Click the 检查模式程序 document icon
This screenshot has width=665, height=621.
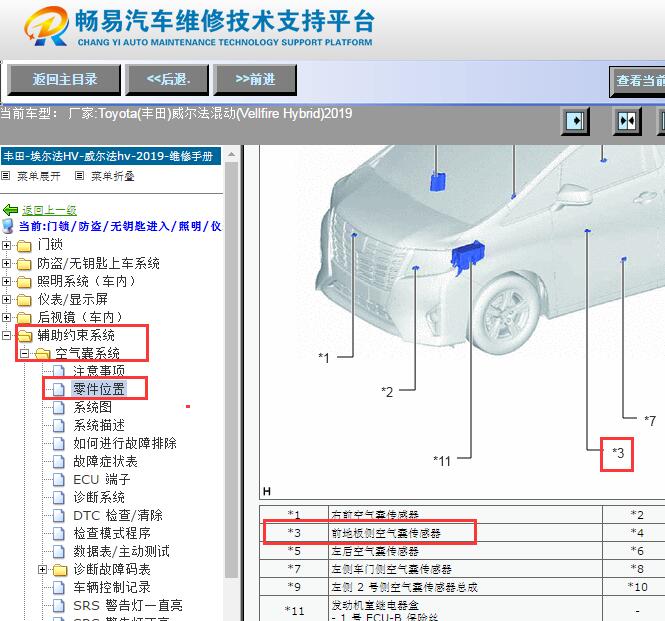pos(59,534)
